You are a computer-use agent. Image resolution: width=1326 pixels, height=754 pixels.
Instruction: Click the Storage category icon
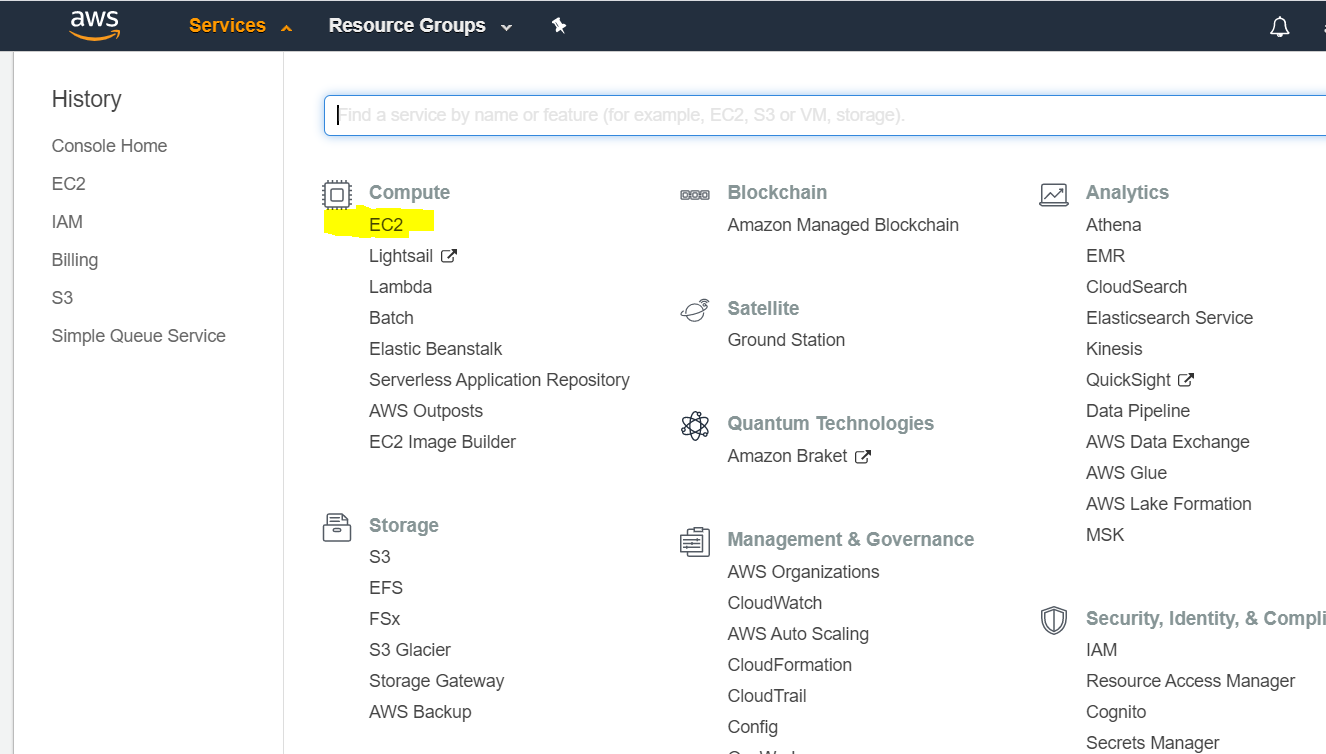(x=337, y=527)
